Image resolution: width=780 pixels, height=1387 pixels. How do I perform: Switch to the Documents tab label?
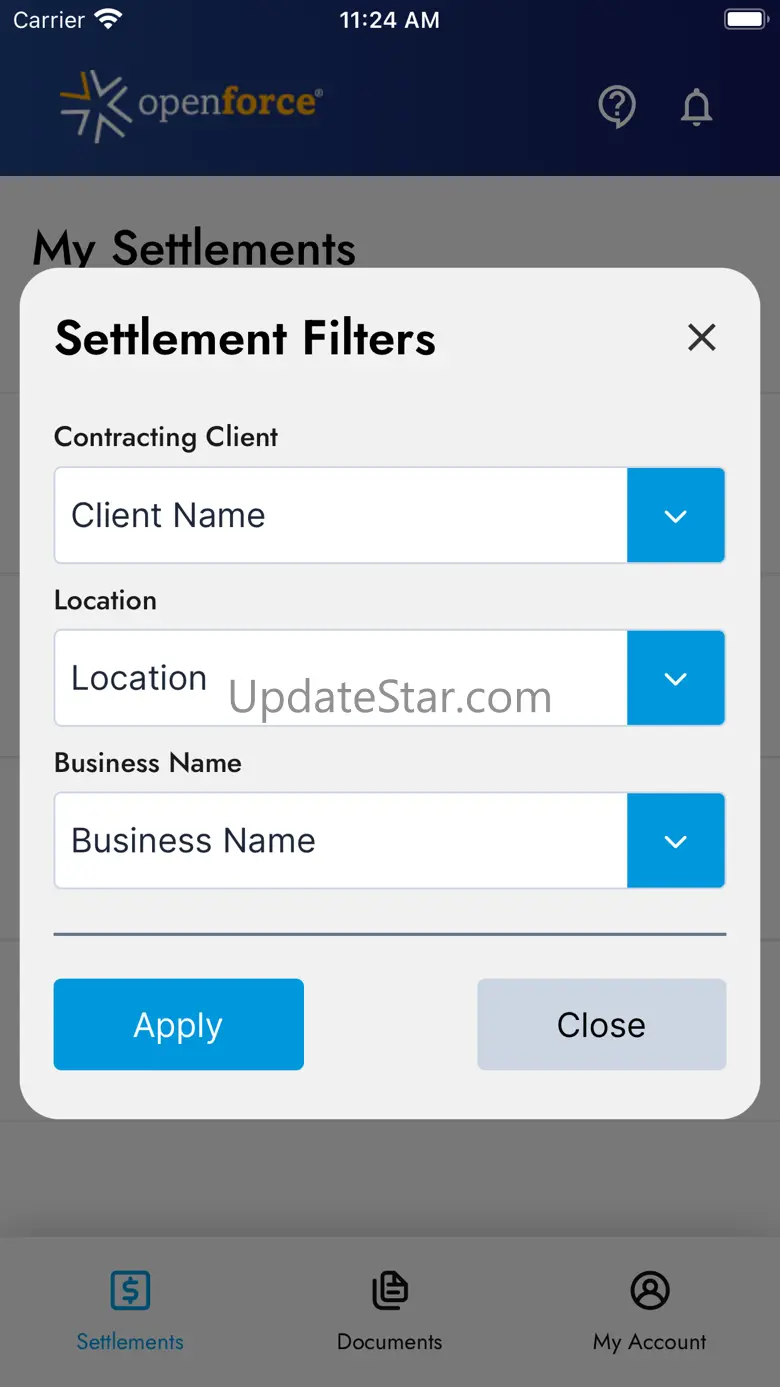(x=390, y=1342)
